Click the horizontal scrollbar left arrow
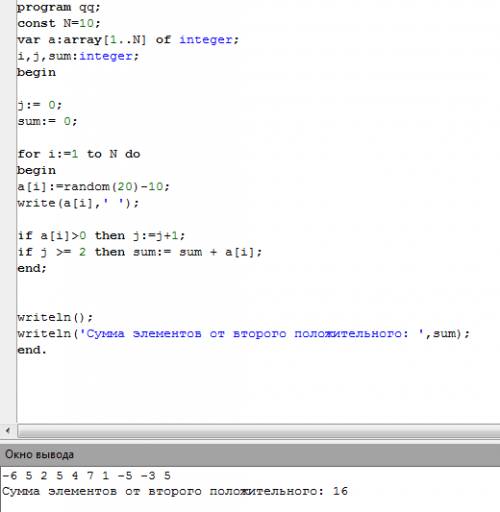The height and width of the screenshot is (512, 500). pos(8,431)
